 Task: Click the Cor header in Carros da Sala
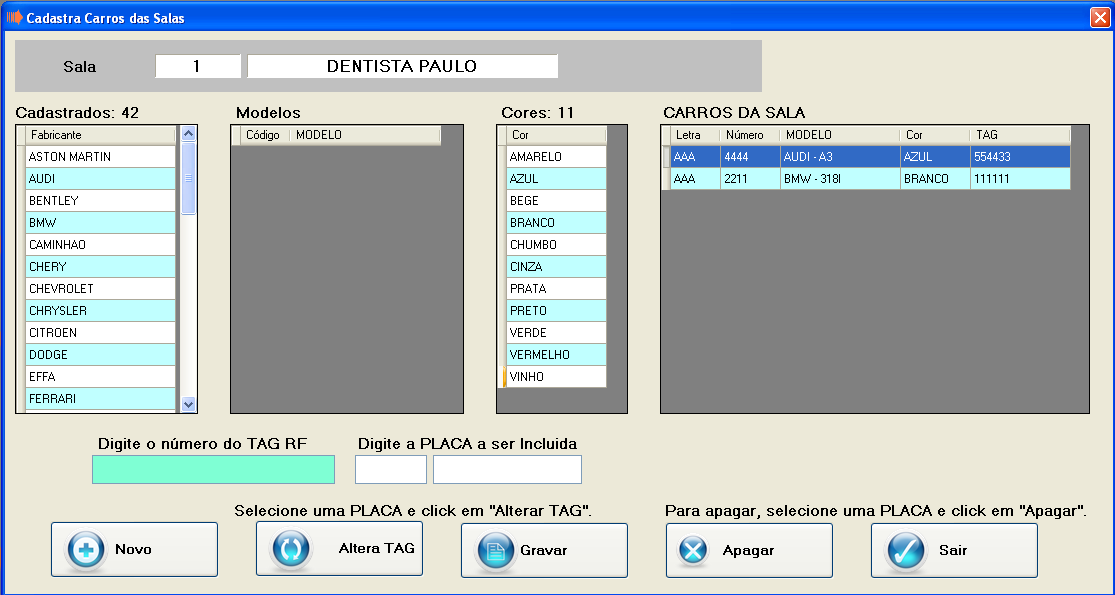pos(935,135)
